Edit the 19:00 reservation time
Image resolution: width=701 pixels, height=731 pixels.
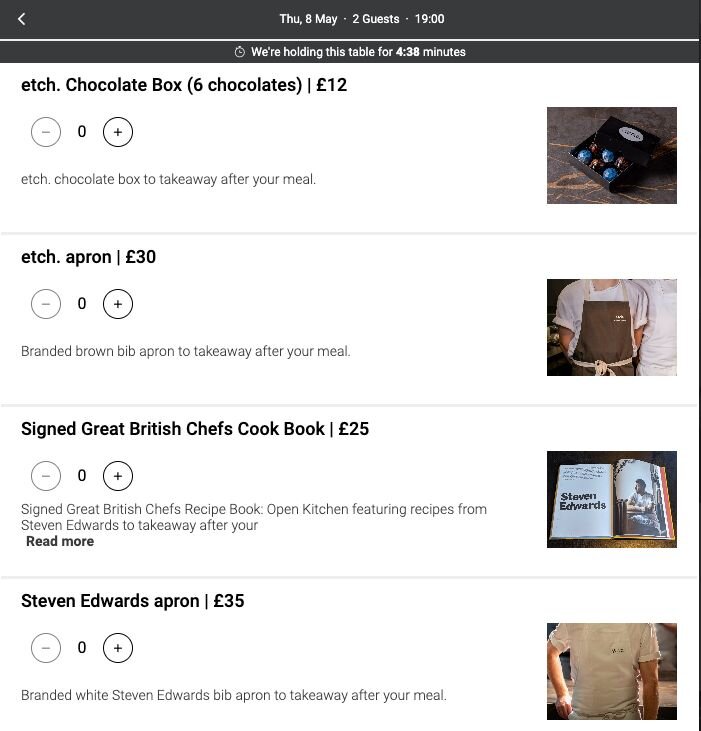429,19
